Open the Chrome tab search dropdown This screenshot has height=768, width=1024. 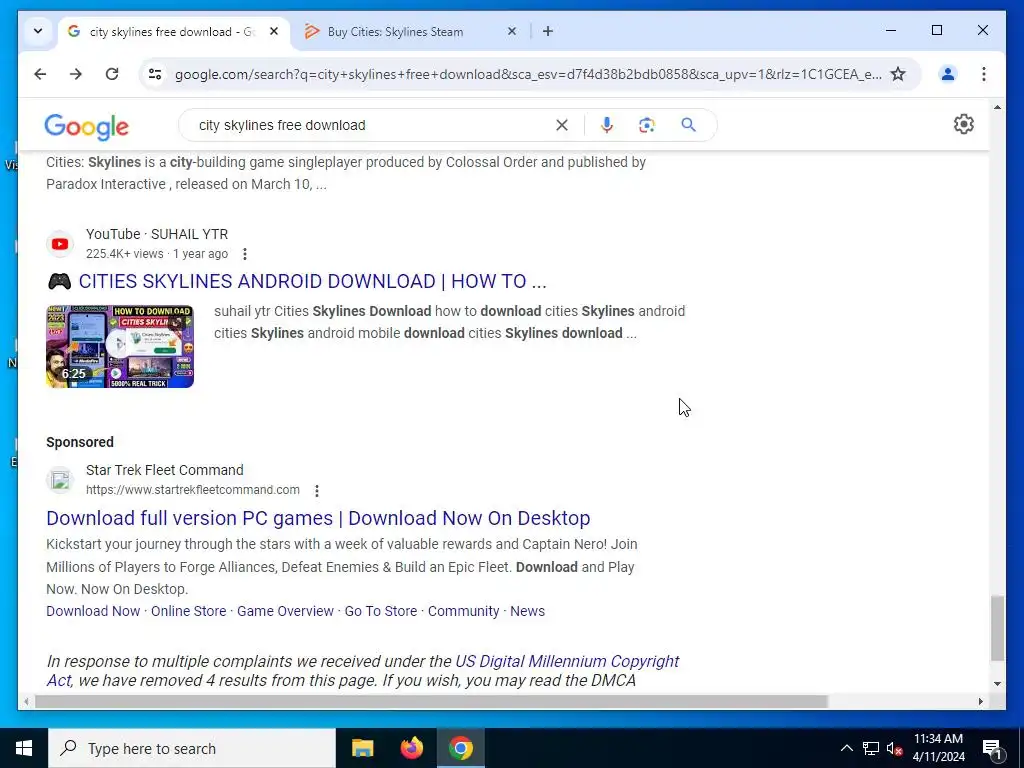[x=38, y=31]
